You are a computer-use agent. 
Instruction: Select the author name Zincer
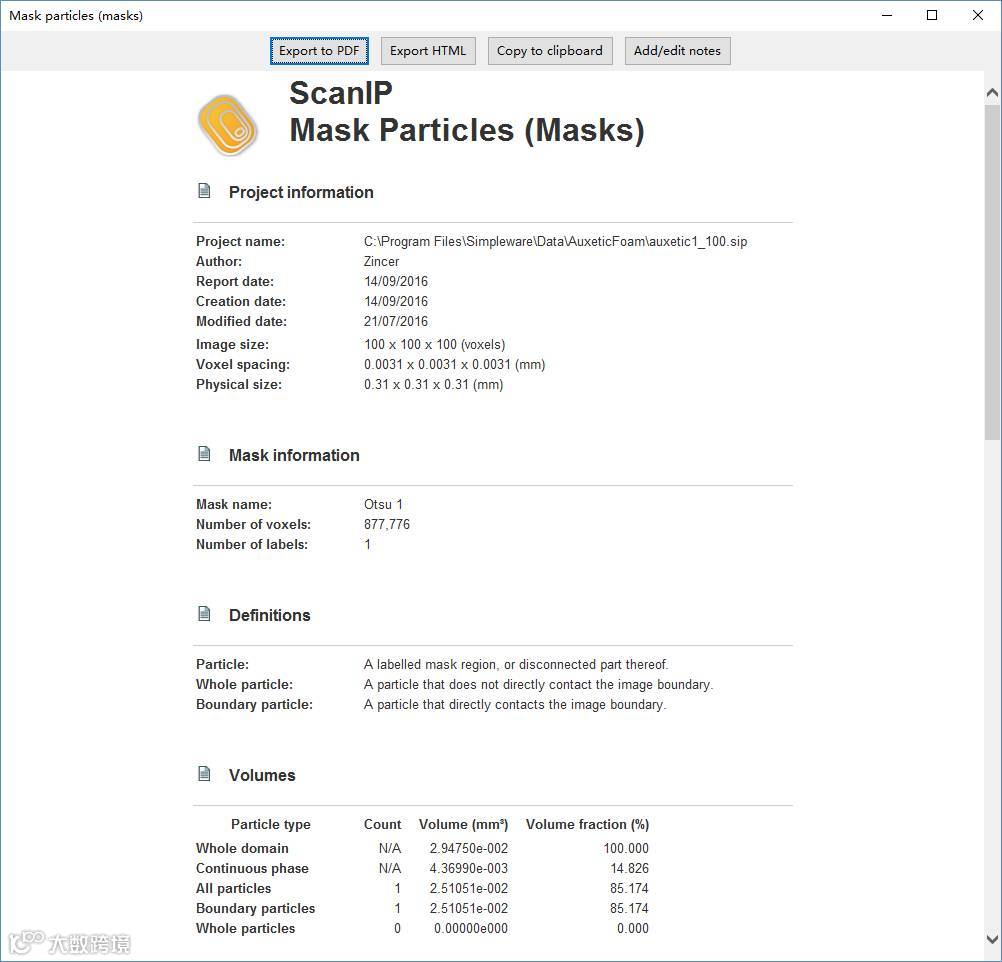[x=382, y=261]
